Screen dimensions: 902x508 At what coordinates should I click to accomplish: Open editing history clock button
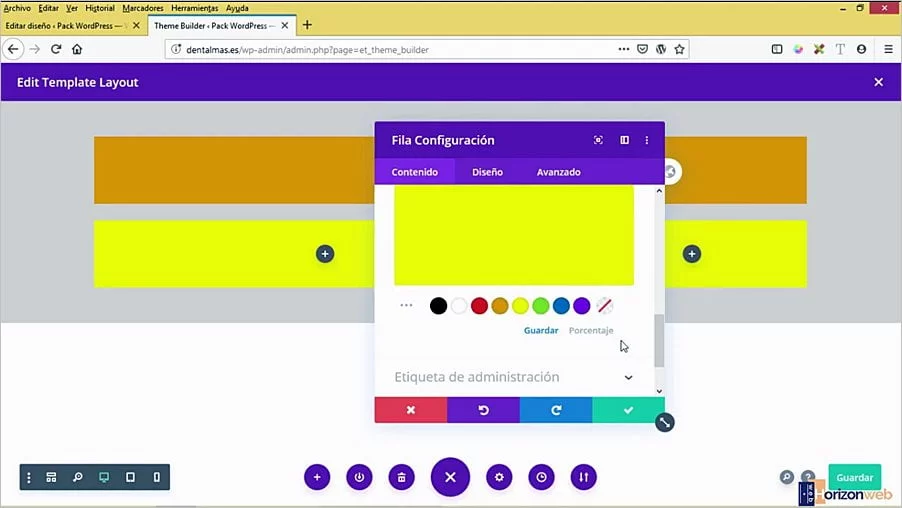point(541,478)
